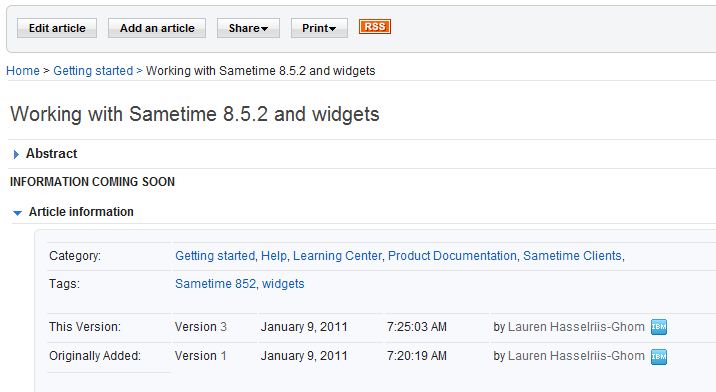Click IBM badge in Originally Added row
The height and width of the screenshot is (392, 716).
click(x=659, y=356)
